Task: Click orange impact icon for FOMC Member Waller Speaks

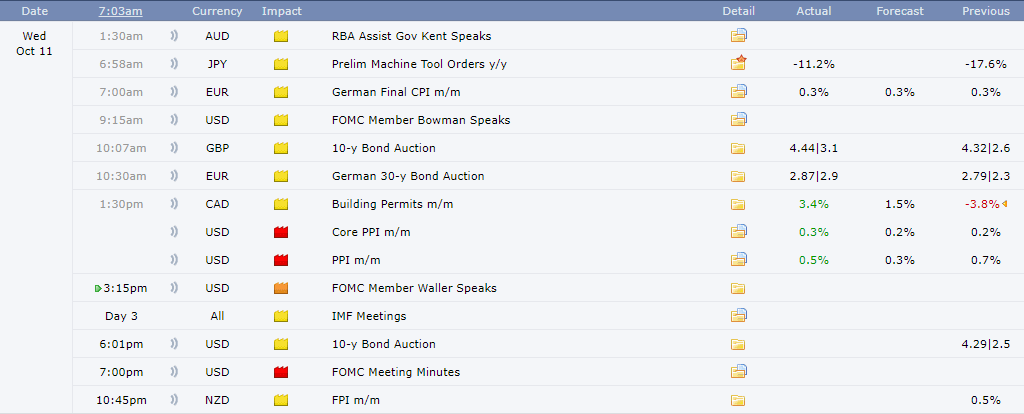Action: (281, 288)
